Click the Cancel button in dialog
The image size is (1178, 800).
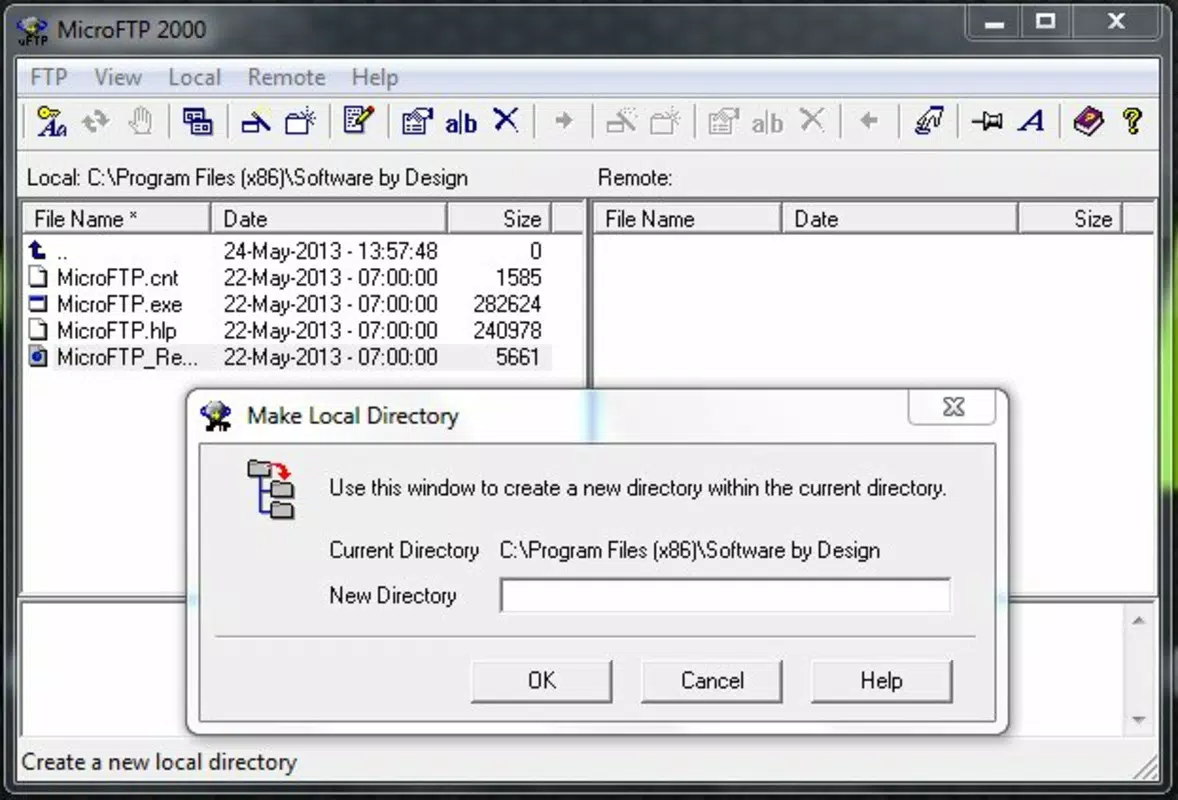(x=711, y=681)
